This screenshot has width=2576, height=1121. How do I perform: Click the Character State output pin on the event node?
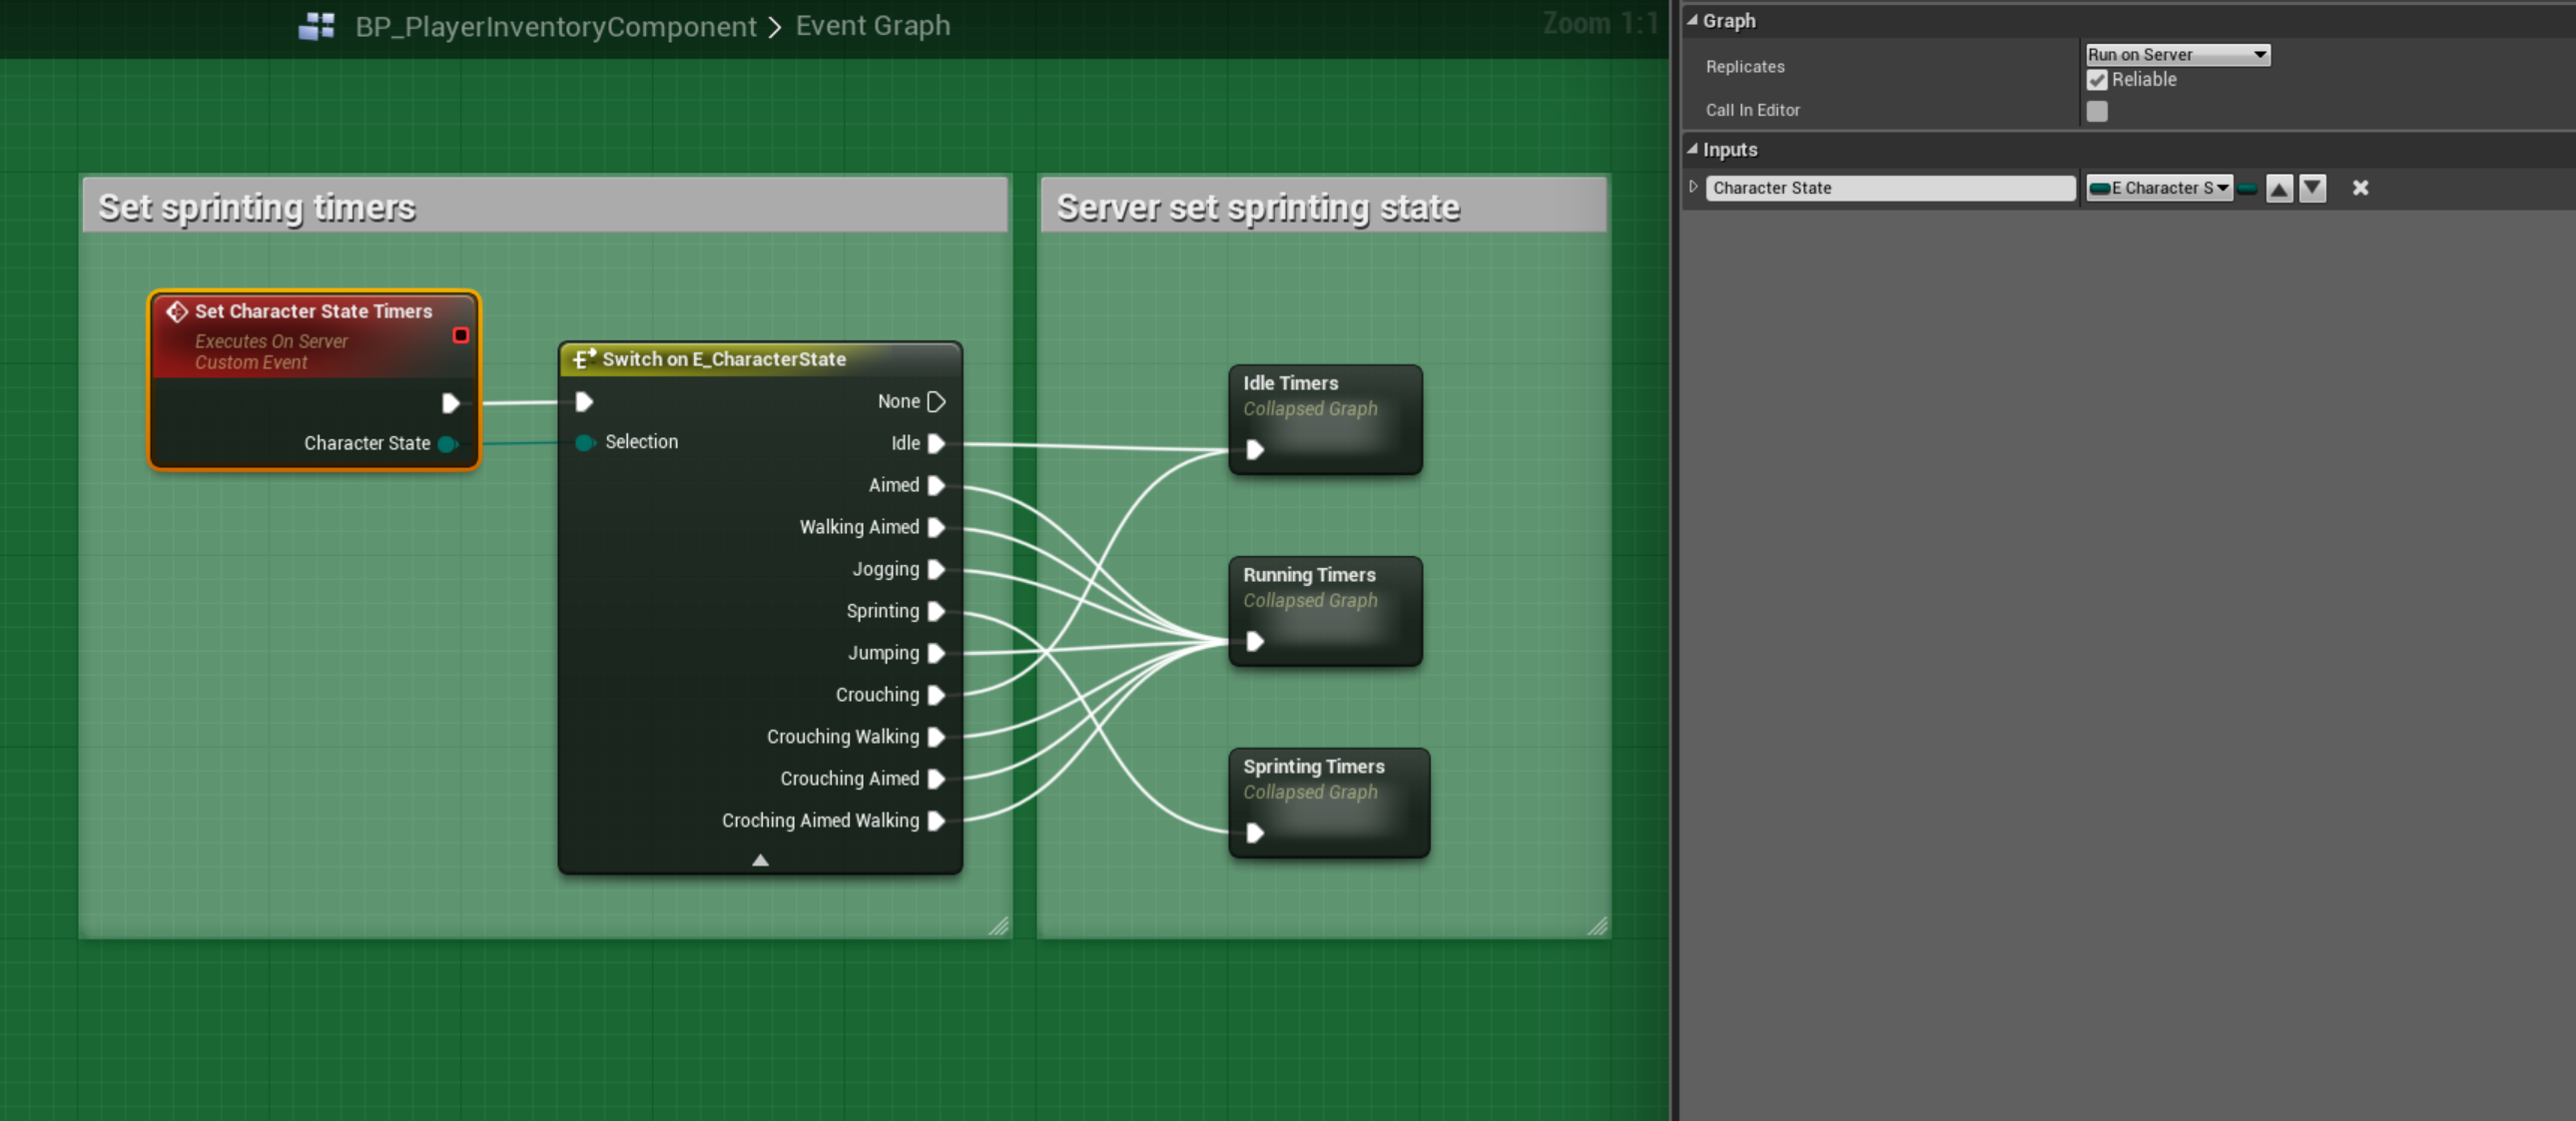click(447, 444)
